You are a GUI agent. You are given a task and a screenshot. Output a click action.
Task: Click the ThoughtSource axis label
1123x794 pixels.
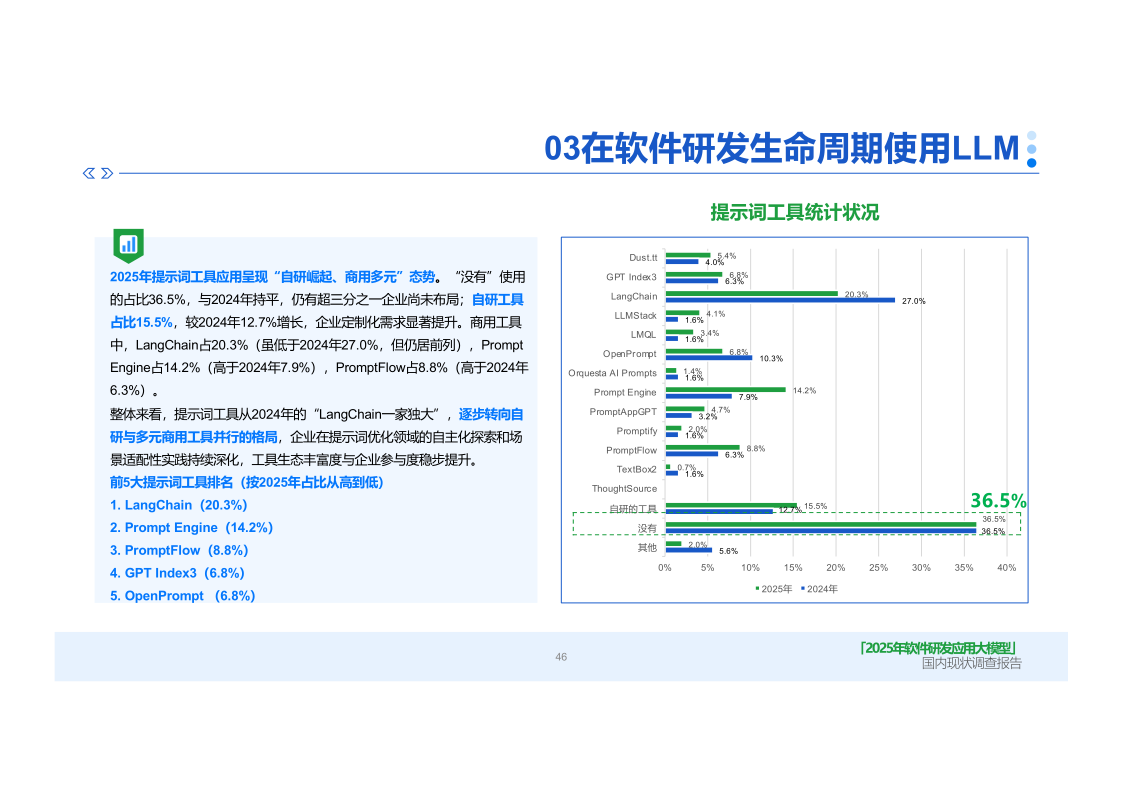(x=624, y=489)
